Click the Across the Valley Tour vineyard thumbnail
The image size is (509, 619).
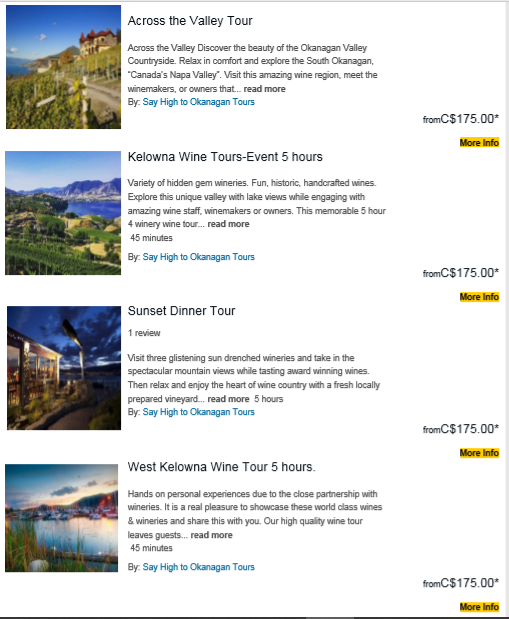pos(63,67)
